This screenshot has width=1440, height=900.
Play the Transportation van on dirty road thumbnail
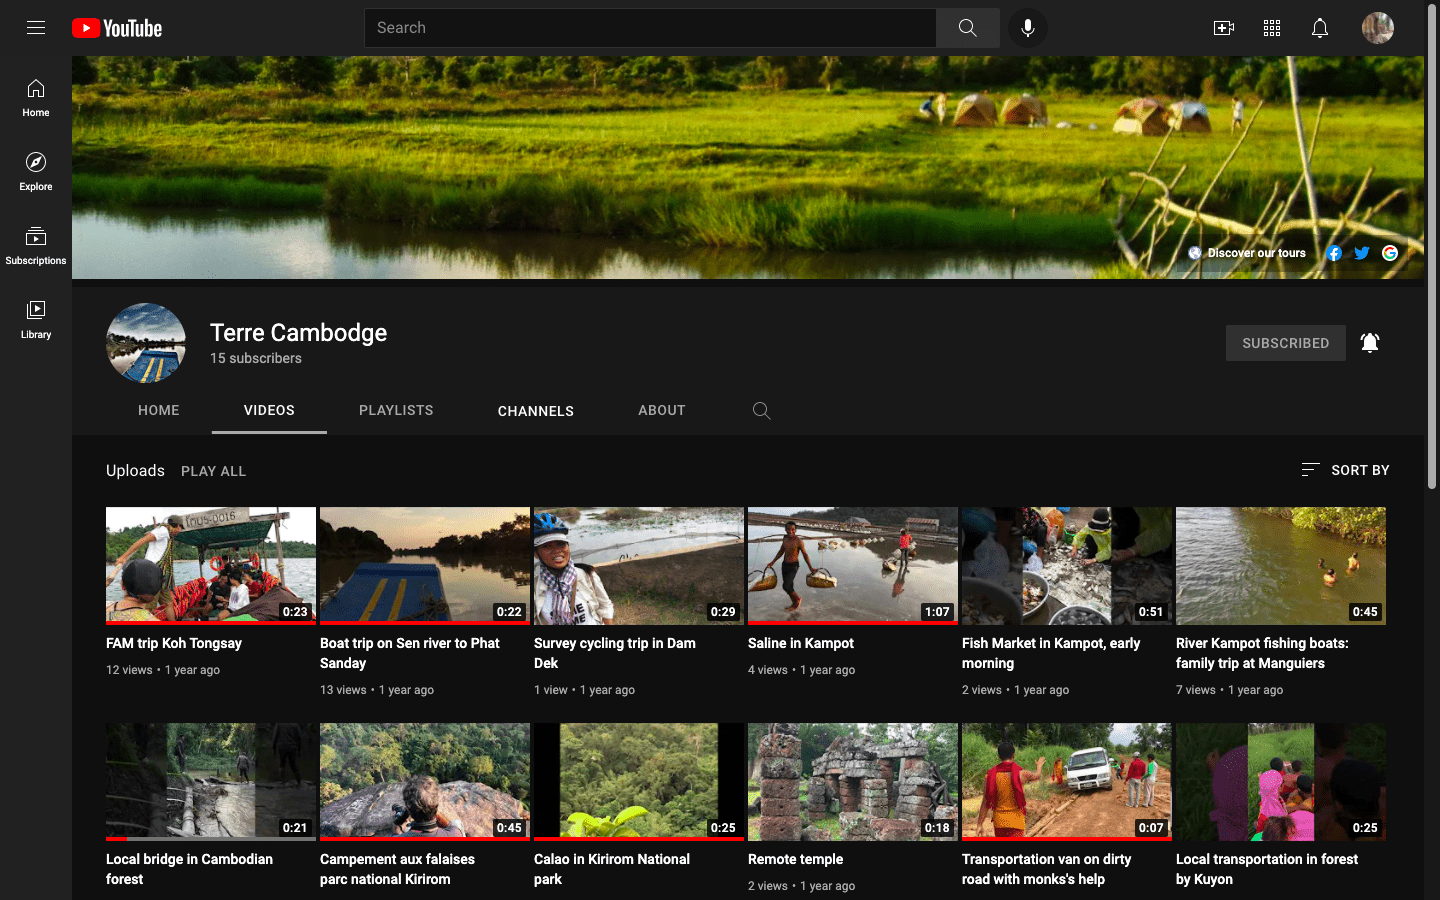1067,782
